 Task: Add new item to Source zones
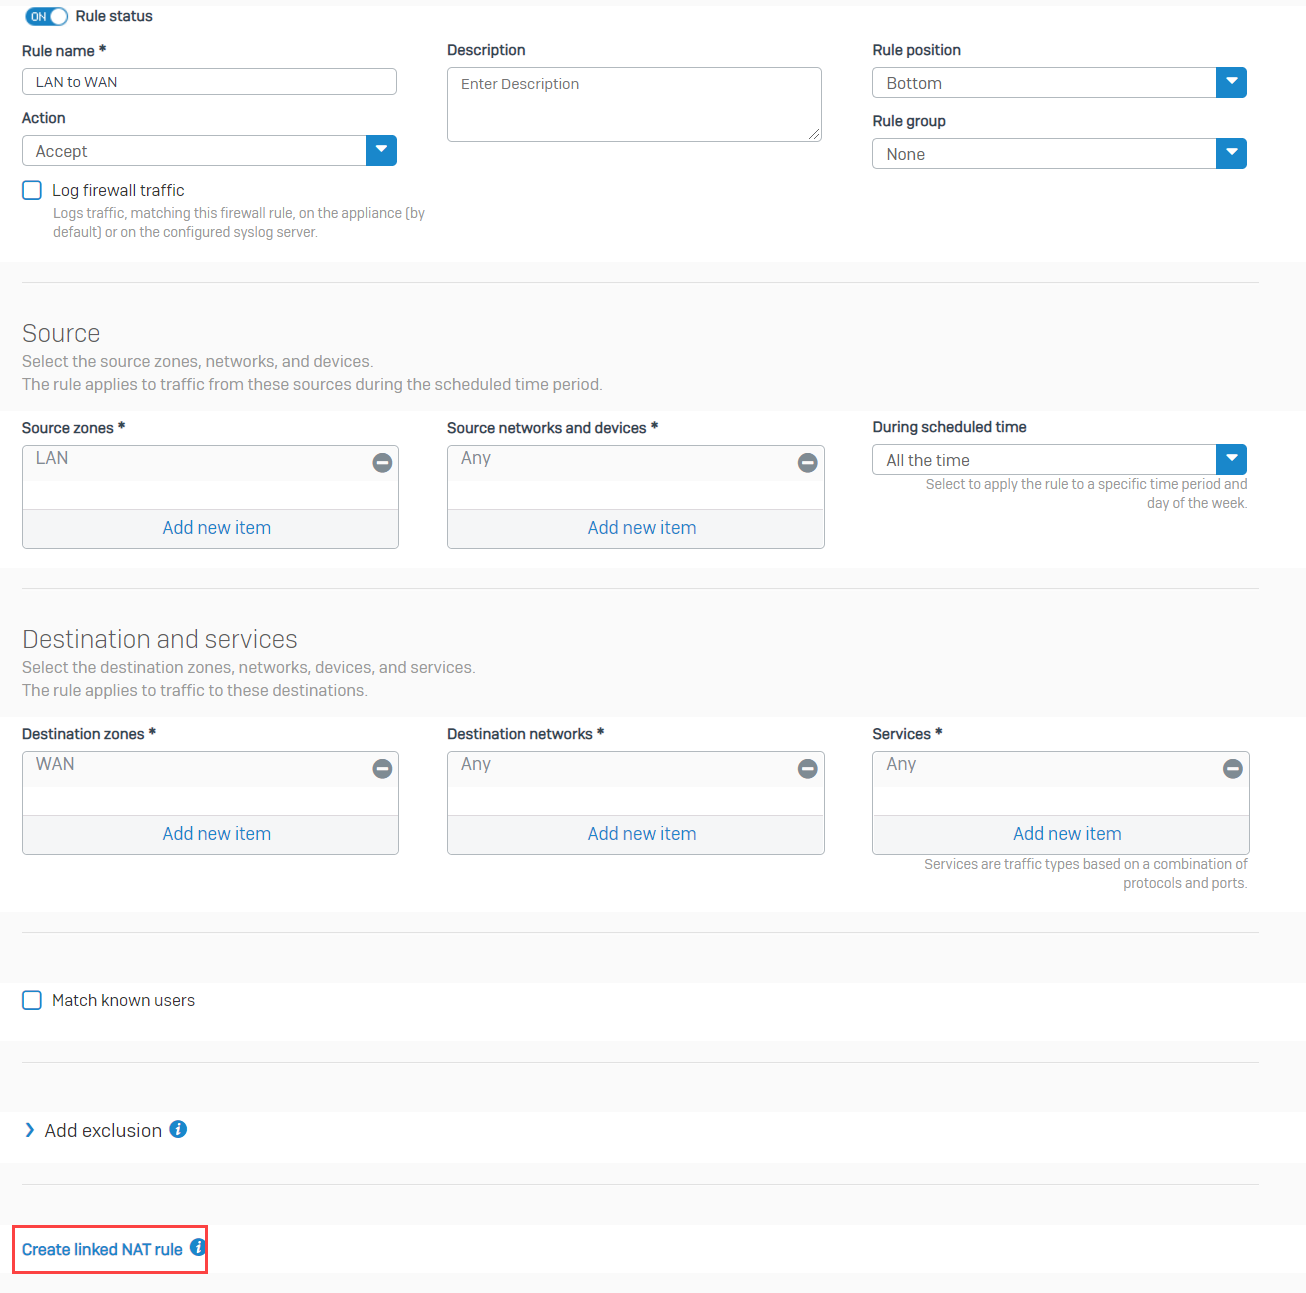[216, 528]
